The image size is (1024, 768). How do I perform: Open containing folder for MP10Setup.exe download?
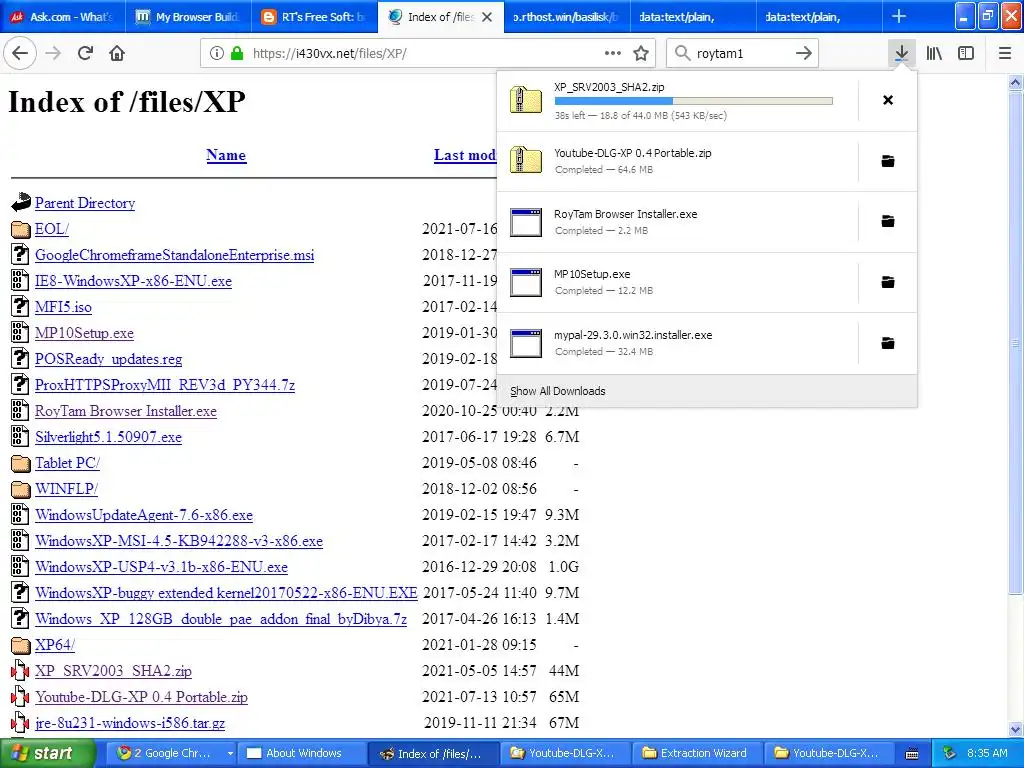point(888,282)
